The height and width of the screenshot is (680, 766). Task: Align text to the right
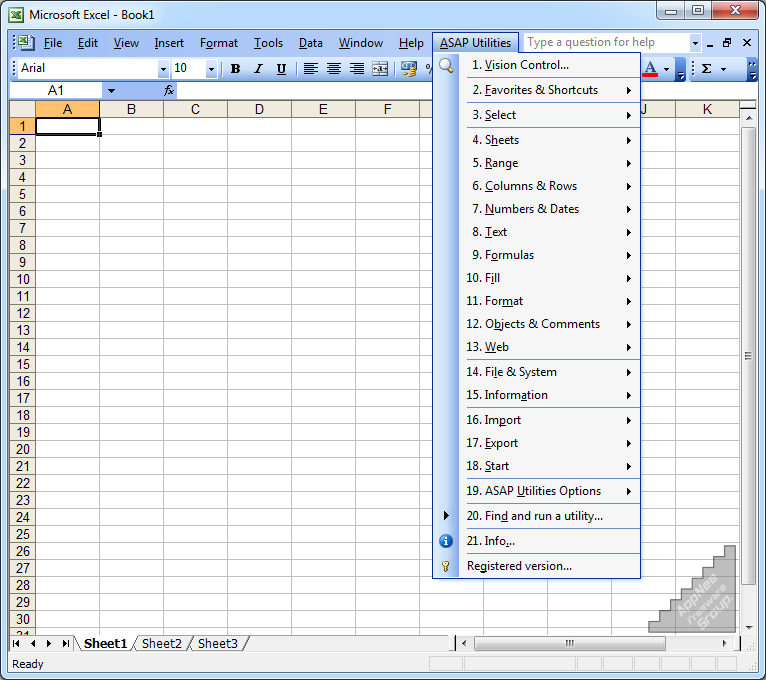point(357,69)
